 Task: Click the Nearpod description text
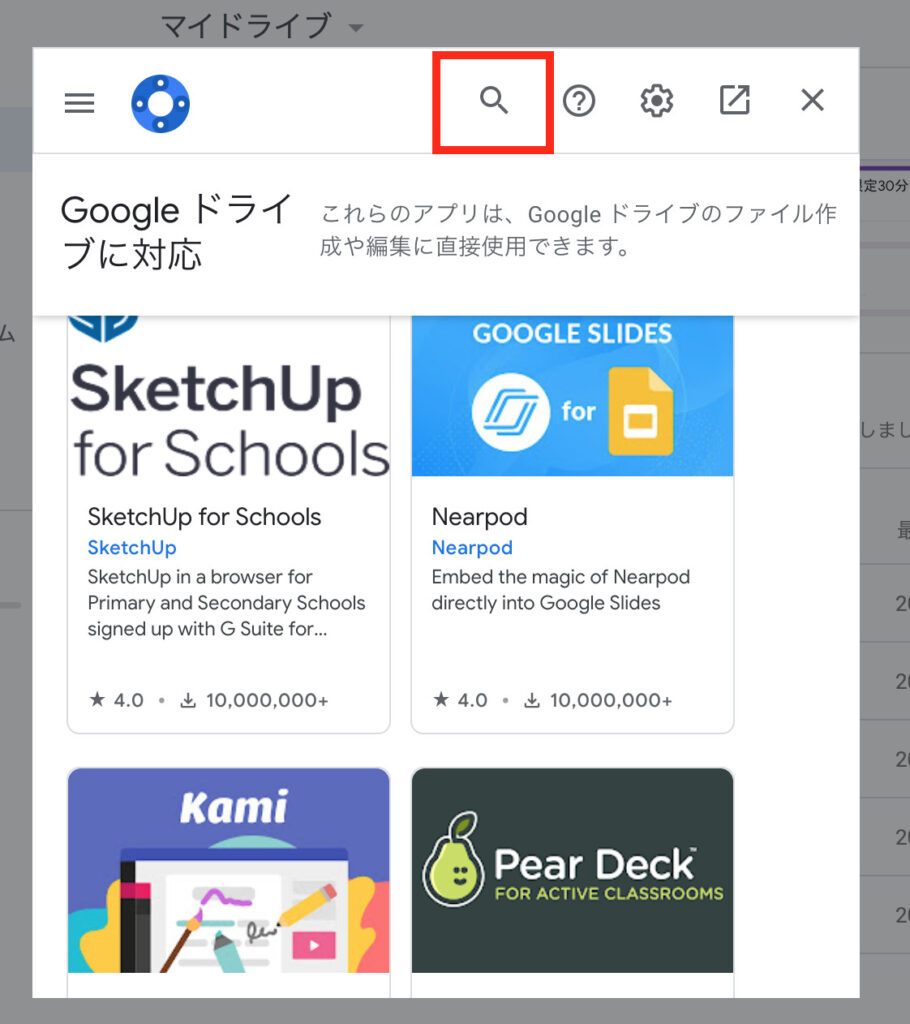click(561, 590)
